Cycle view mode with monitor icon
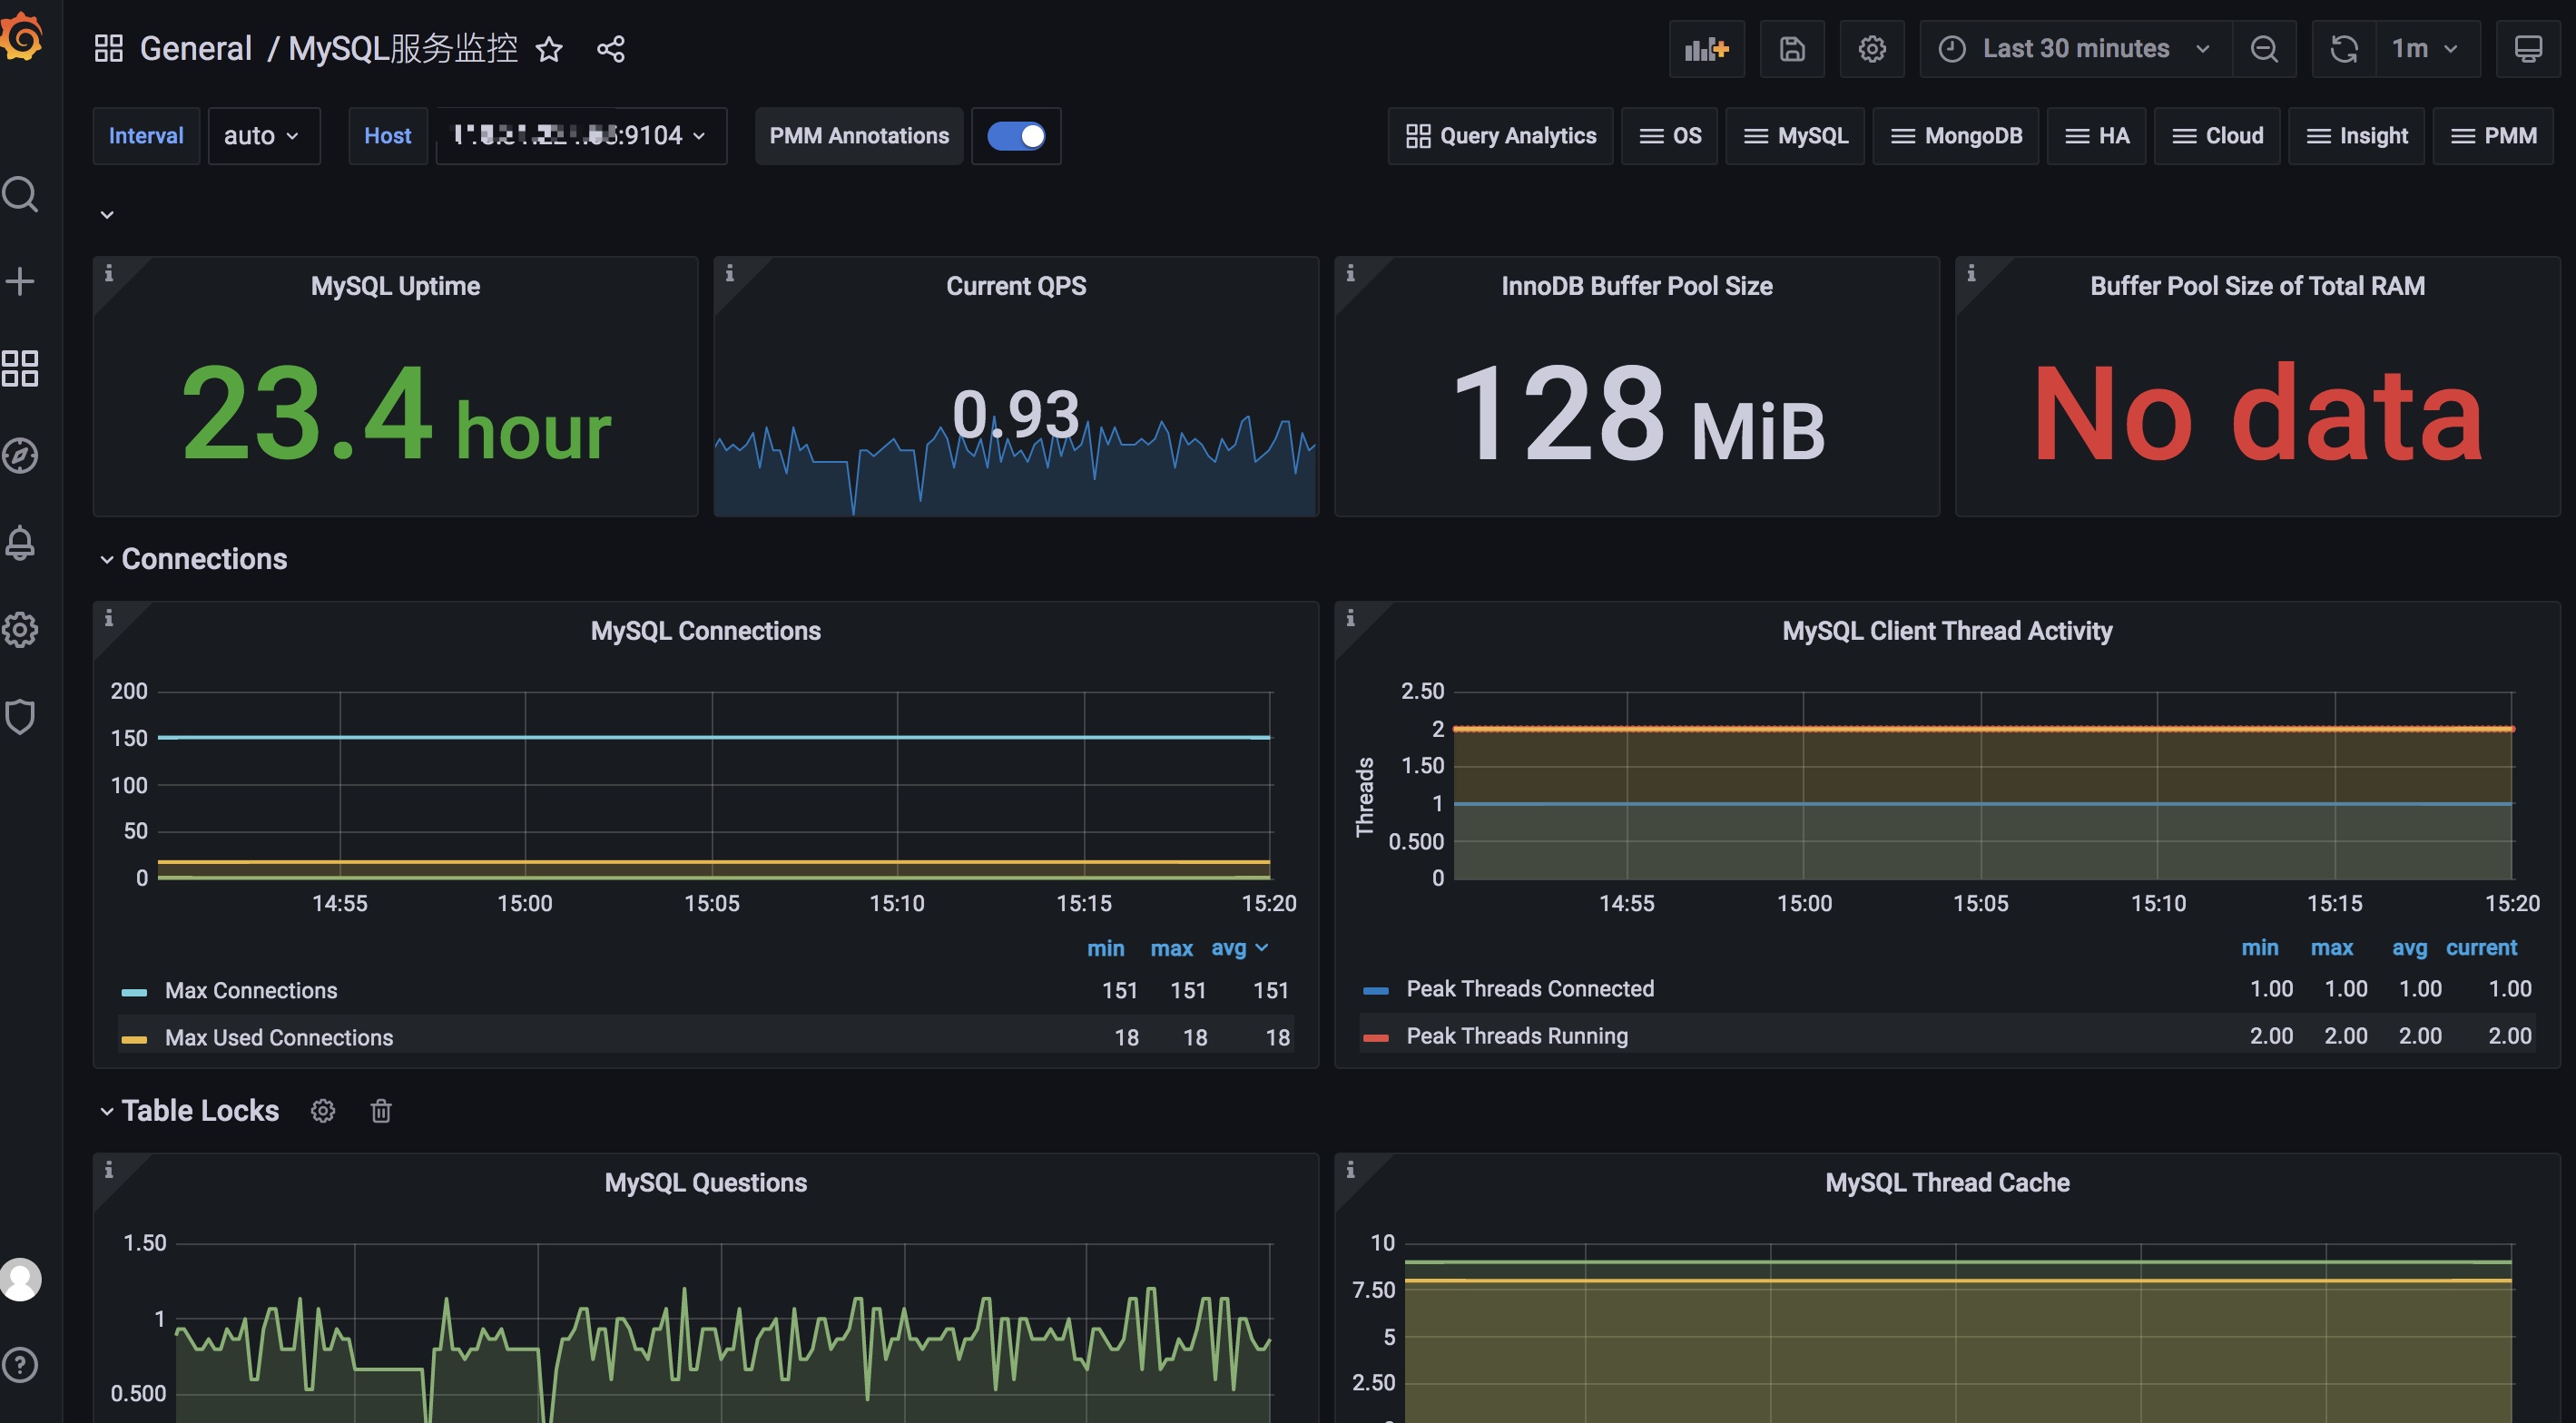 (2528, 49)
